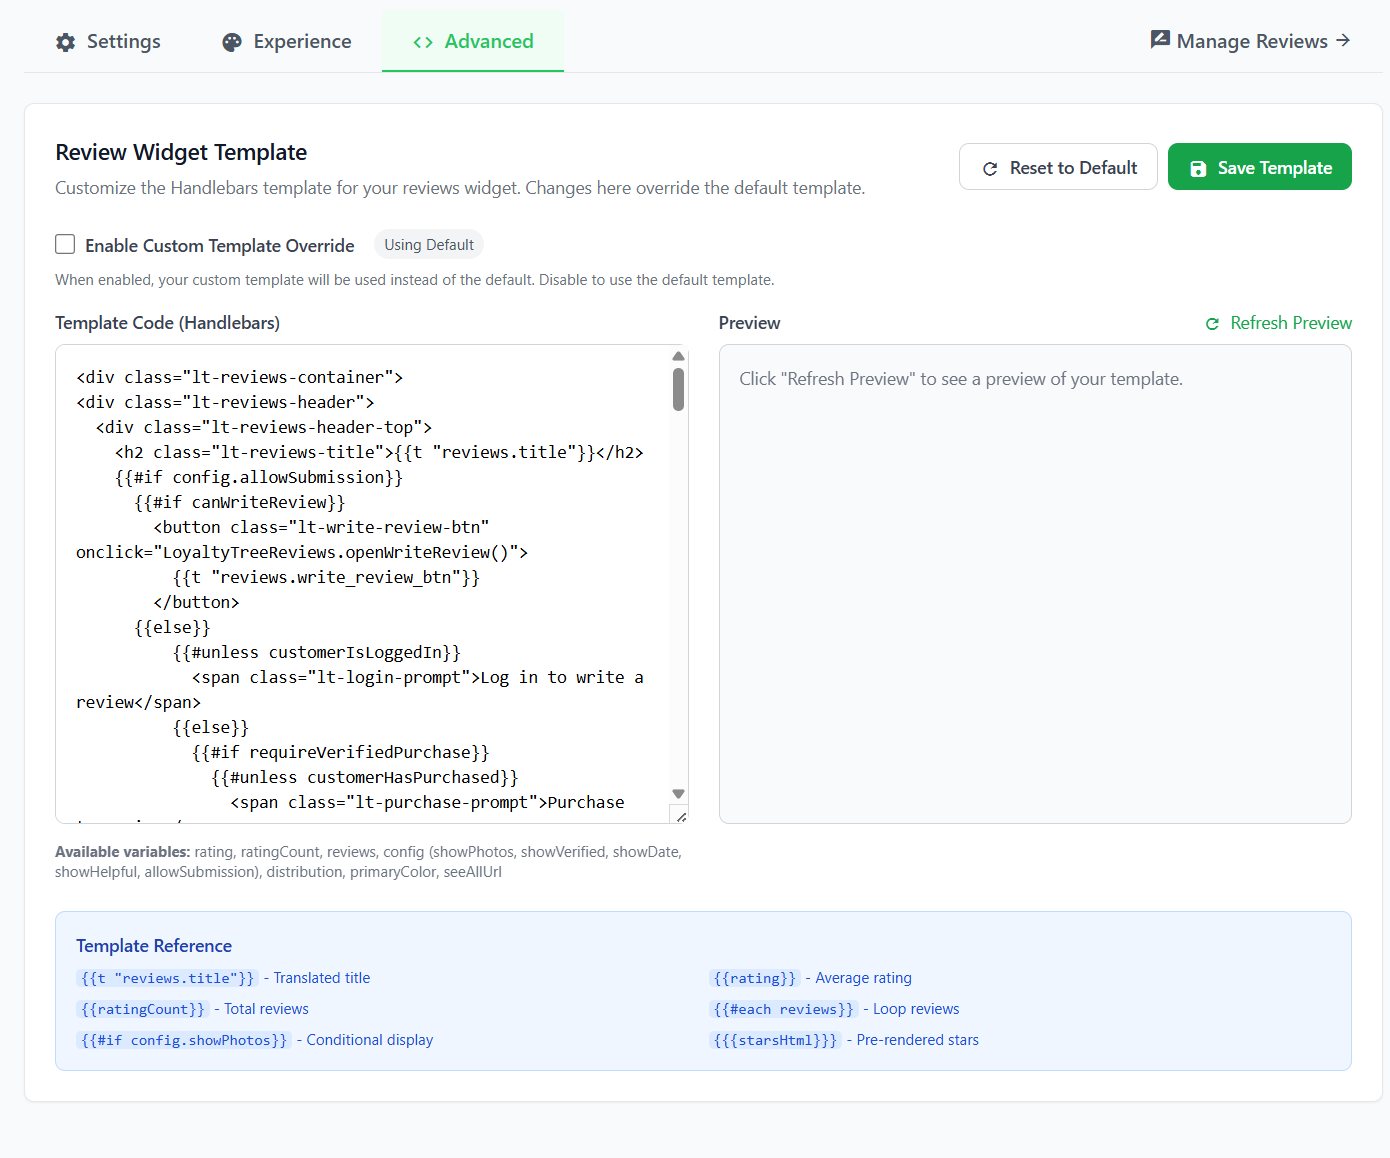The width and height of the screenshot is (1390, 1158).
Task: Click the code brackets icon on Advanced tab
Action: click(423, 42)
